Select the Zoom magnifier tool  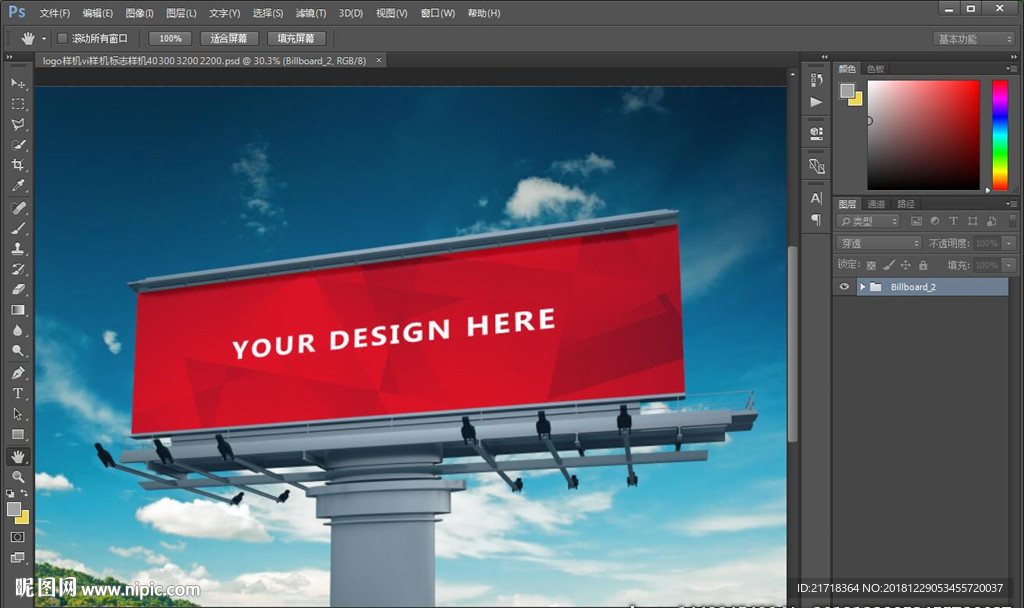click(18, 477)
